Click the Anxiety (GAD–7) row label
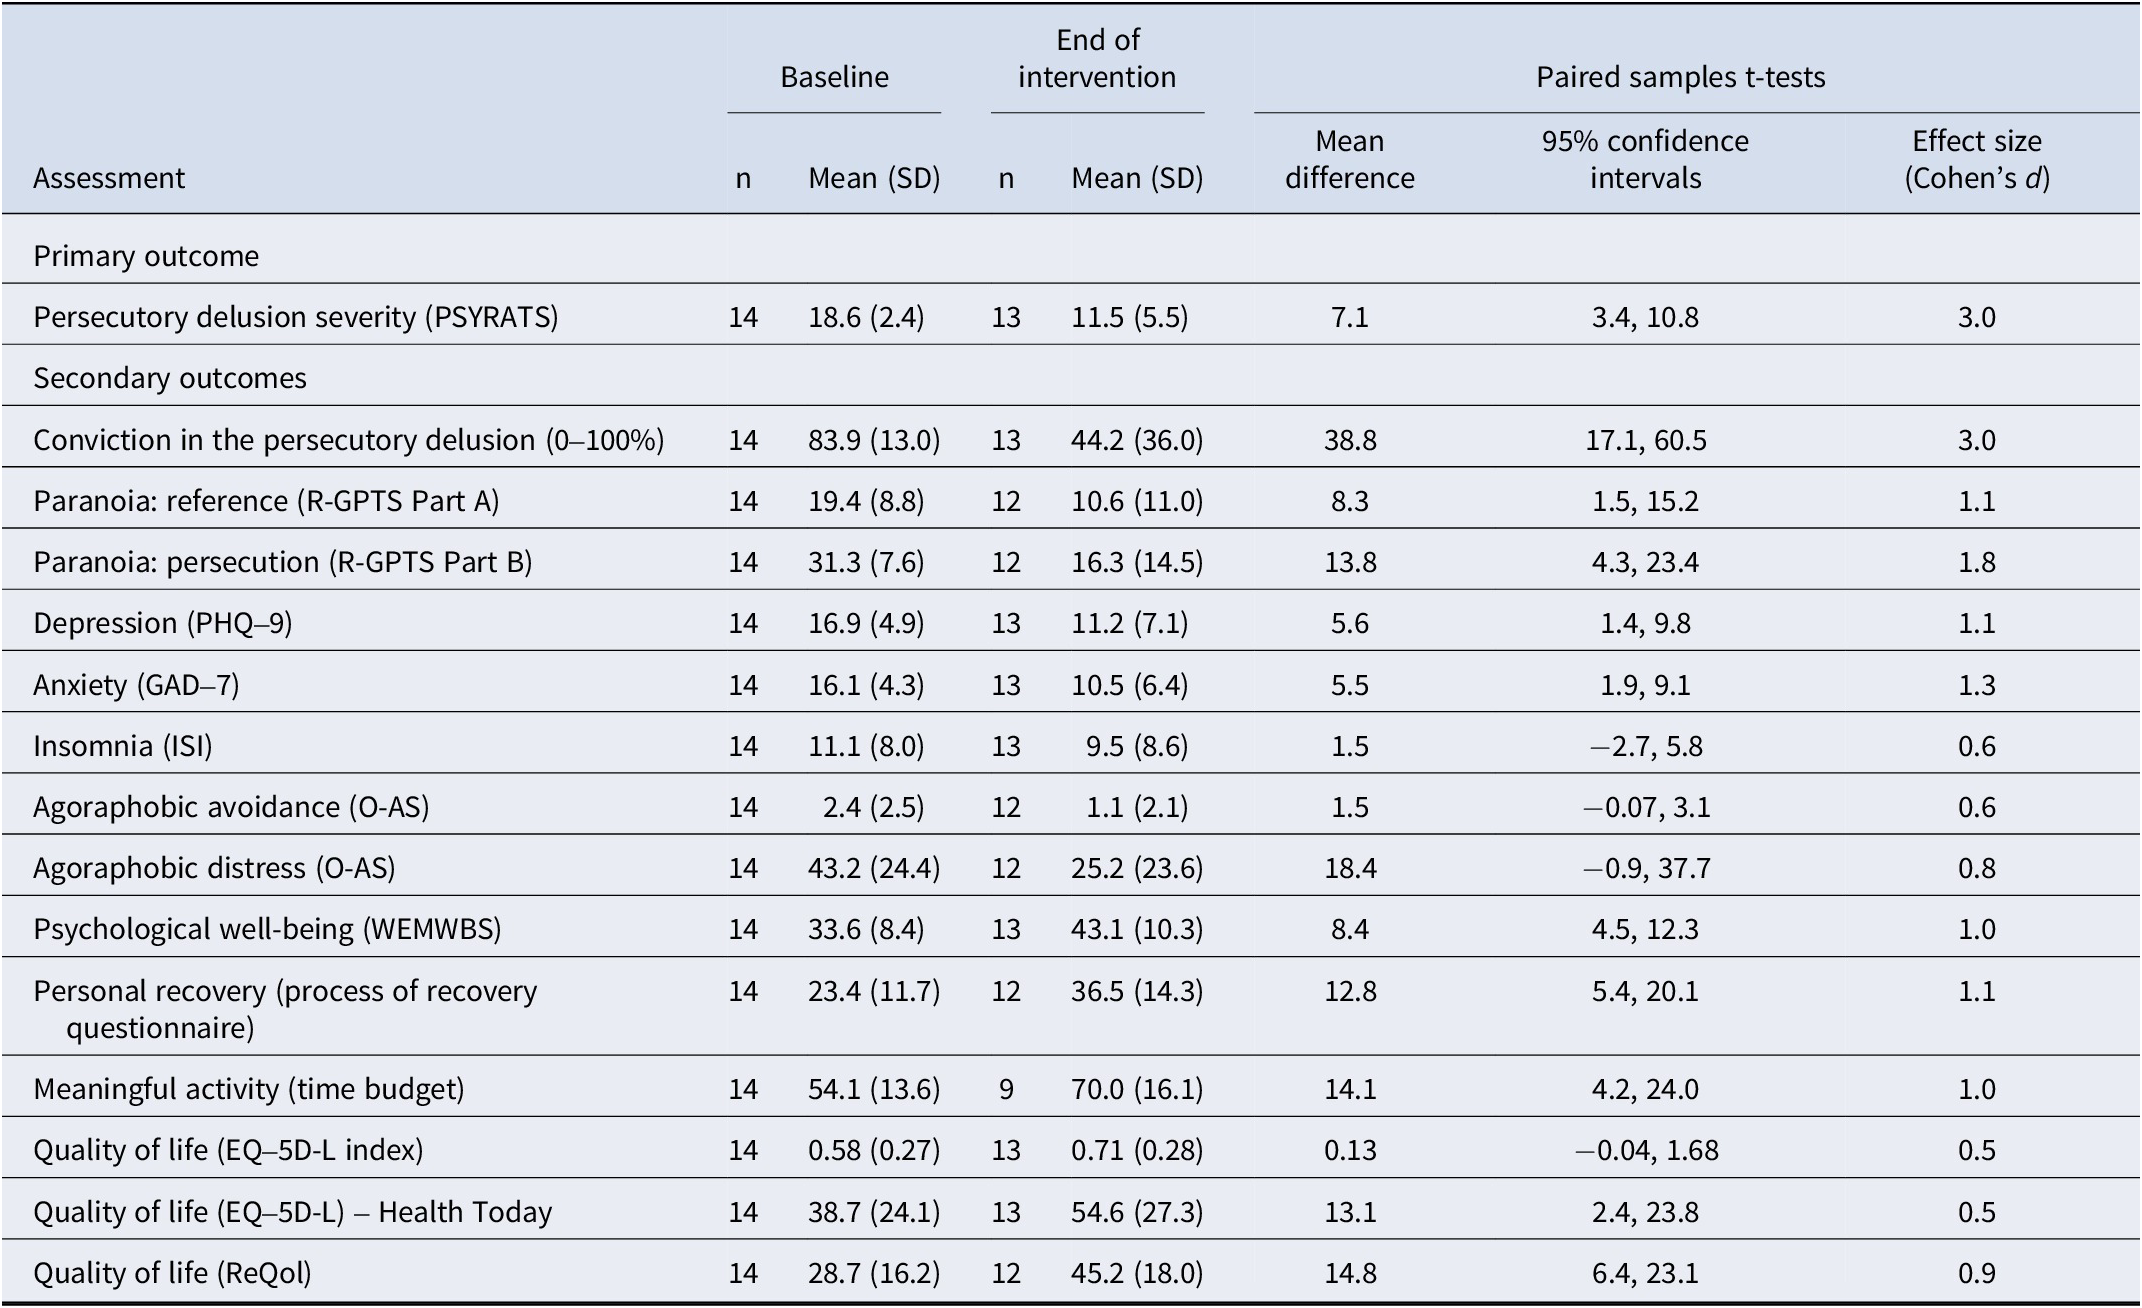This screenshot has width=2142, height=1308. (x=136, y=685)
